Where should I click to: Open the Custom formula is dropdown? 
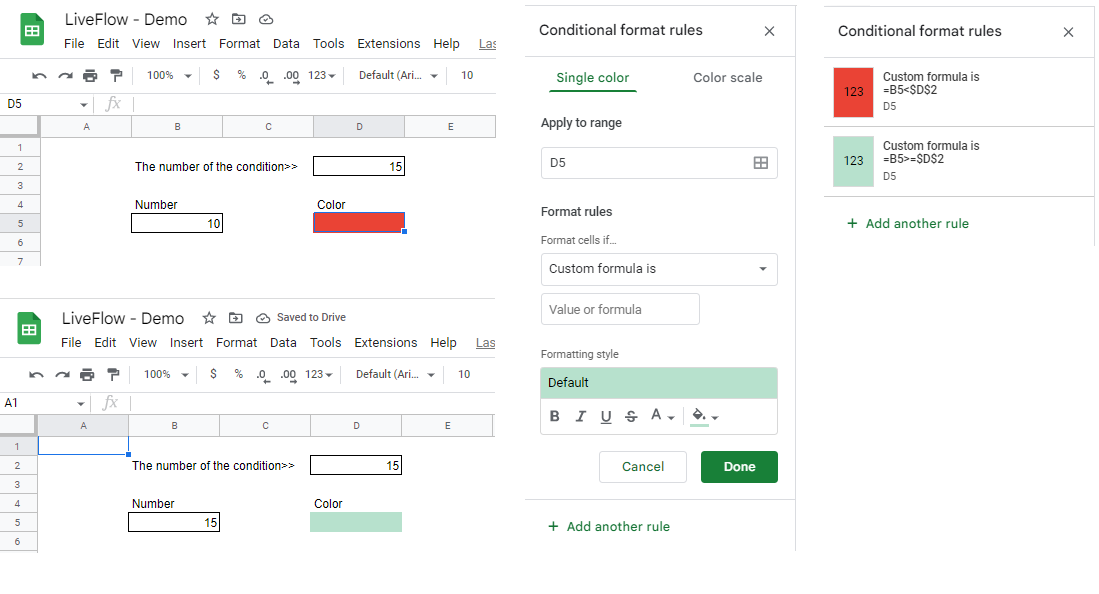coord(659,269)
